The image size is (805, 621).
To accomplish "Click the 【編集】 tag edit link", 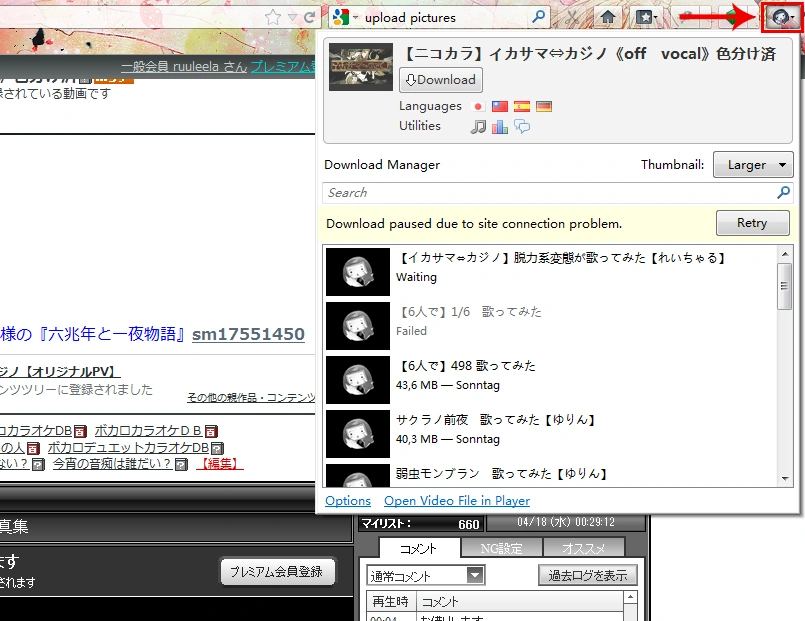I will tap(220, 464).
